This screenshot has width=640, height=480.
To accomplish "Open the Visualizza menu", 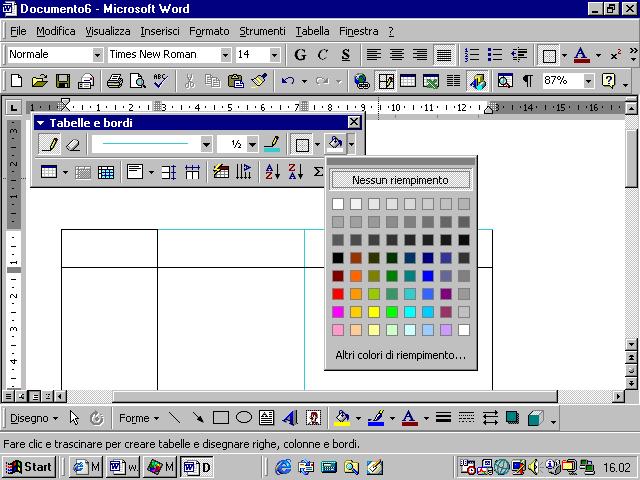I will pos(108,31).
